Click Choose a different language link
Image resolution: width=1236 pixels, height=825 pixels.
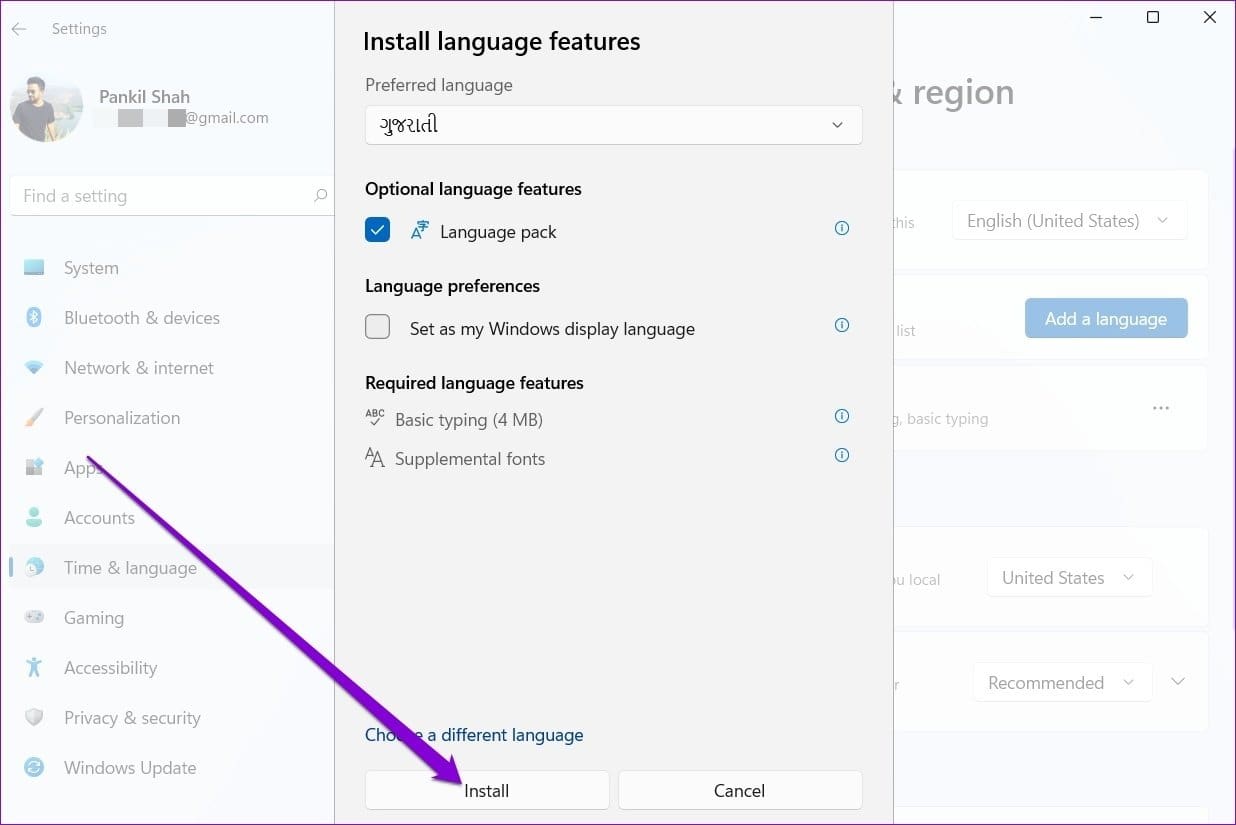pos(474,735)
